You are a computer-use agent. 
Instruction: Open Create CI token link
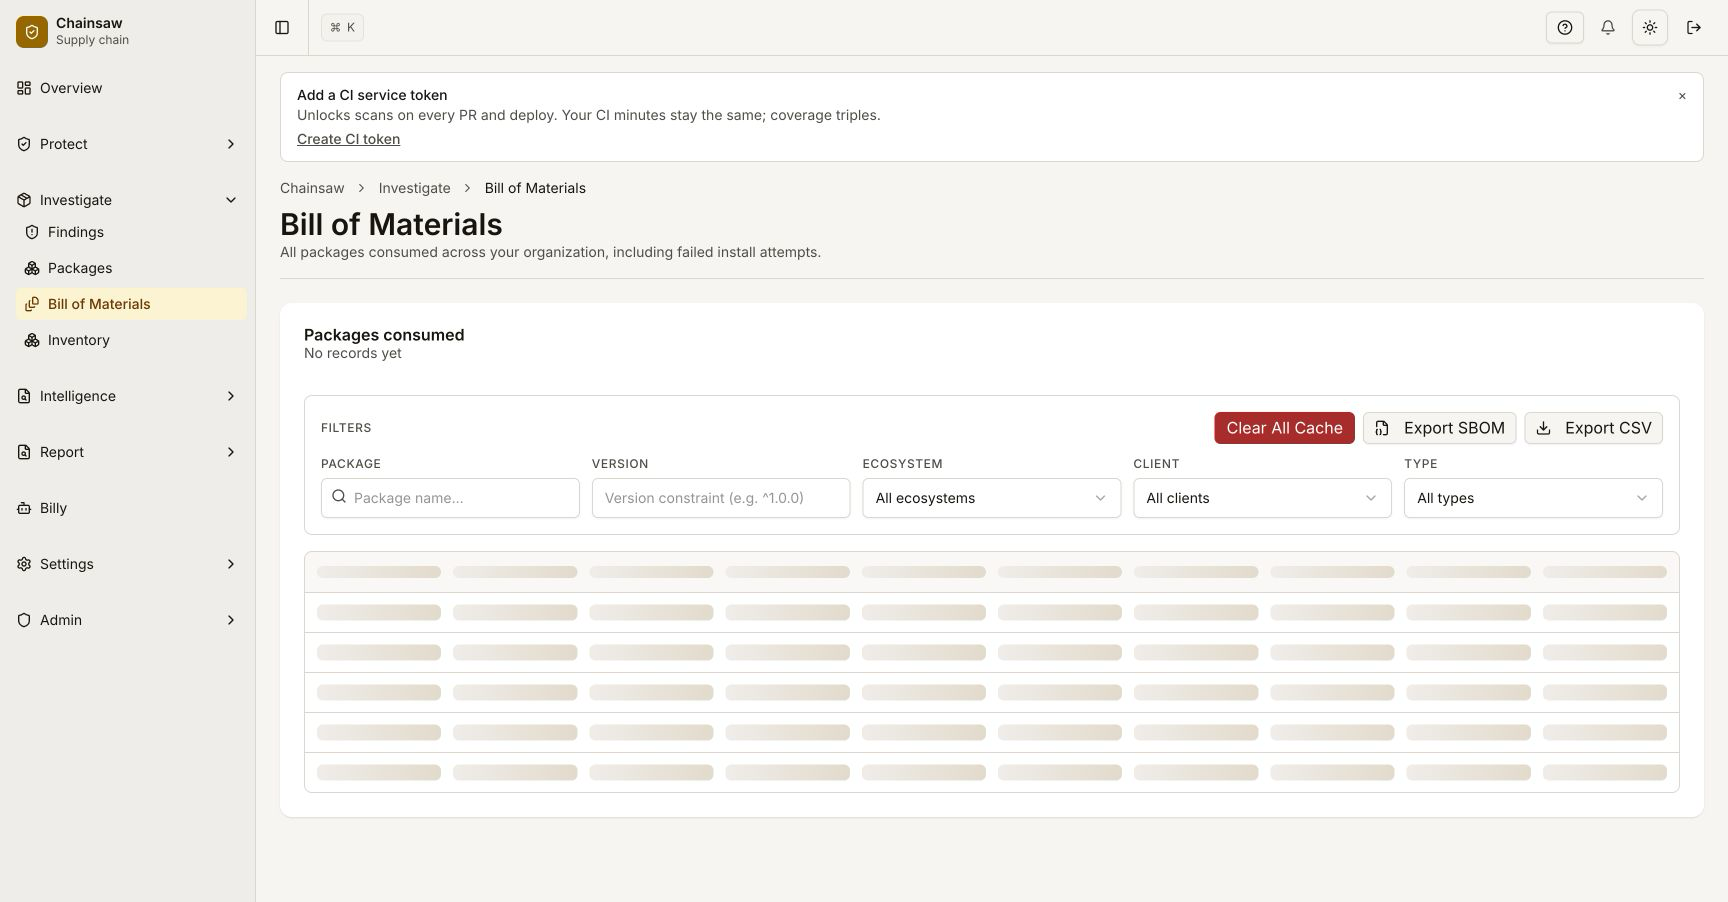point(348,139)
